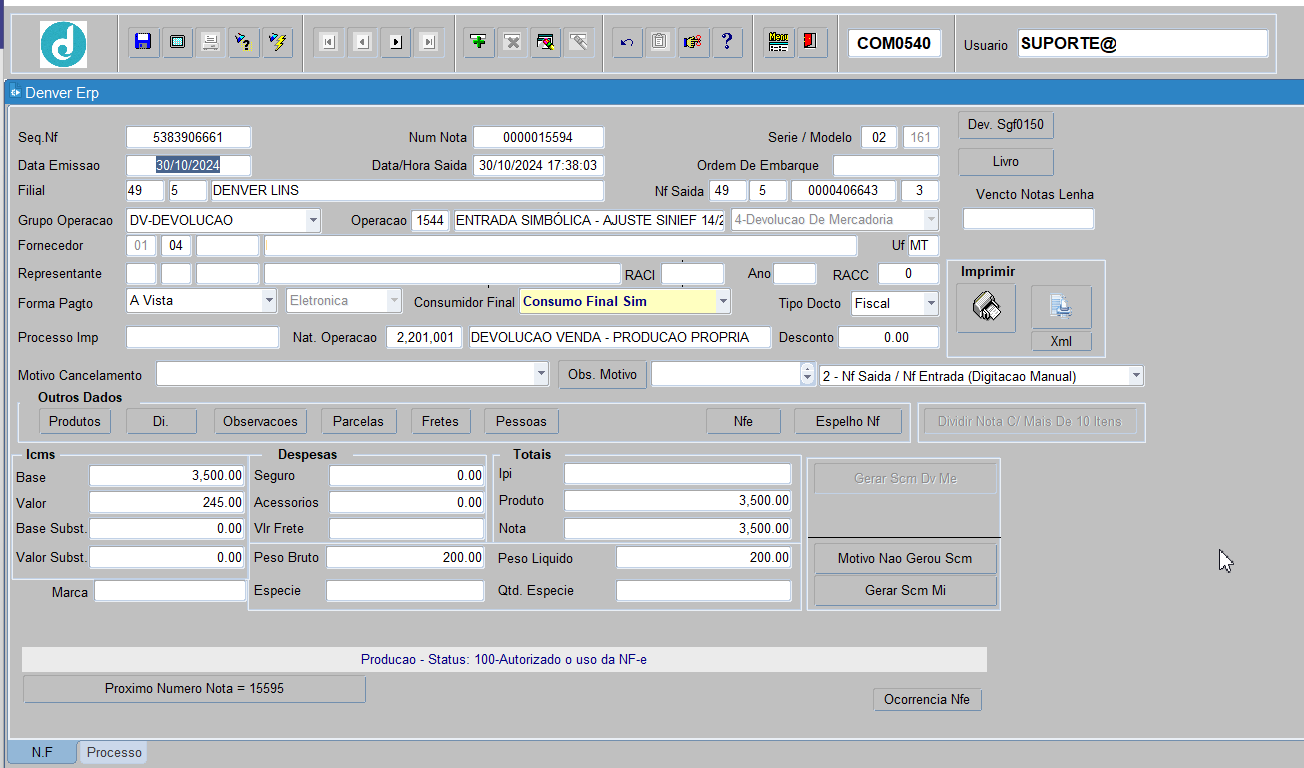This screenshot has width=1304, height=768.
Task: Click the Ordem De Embarque field
Action: coord(886,165)
